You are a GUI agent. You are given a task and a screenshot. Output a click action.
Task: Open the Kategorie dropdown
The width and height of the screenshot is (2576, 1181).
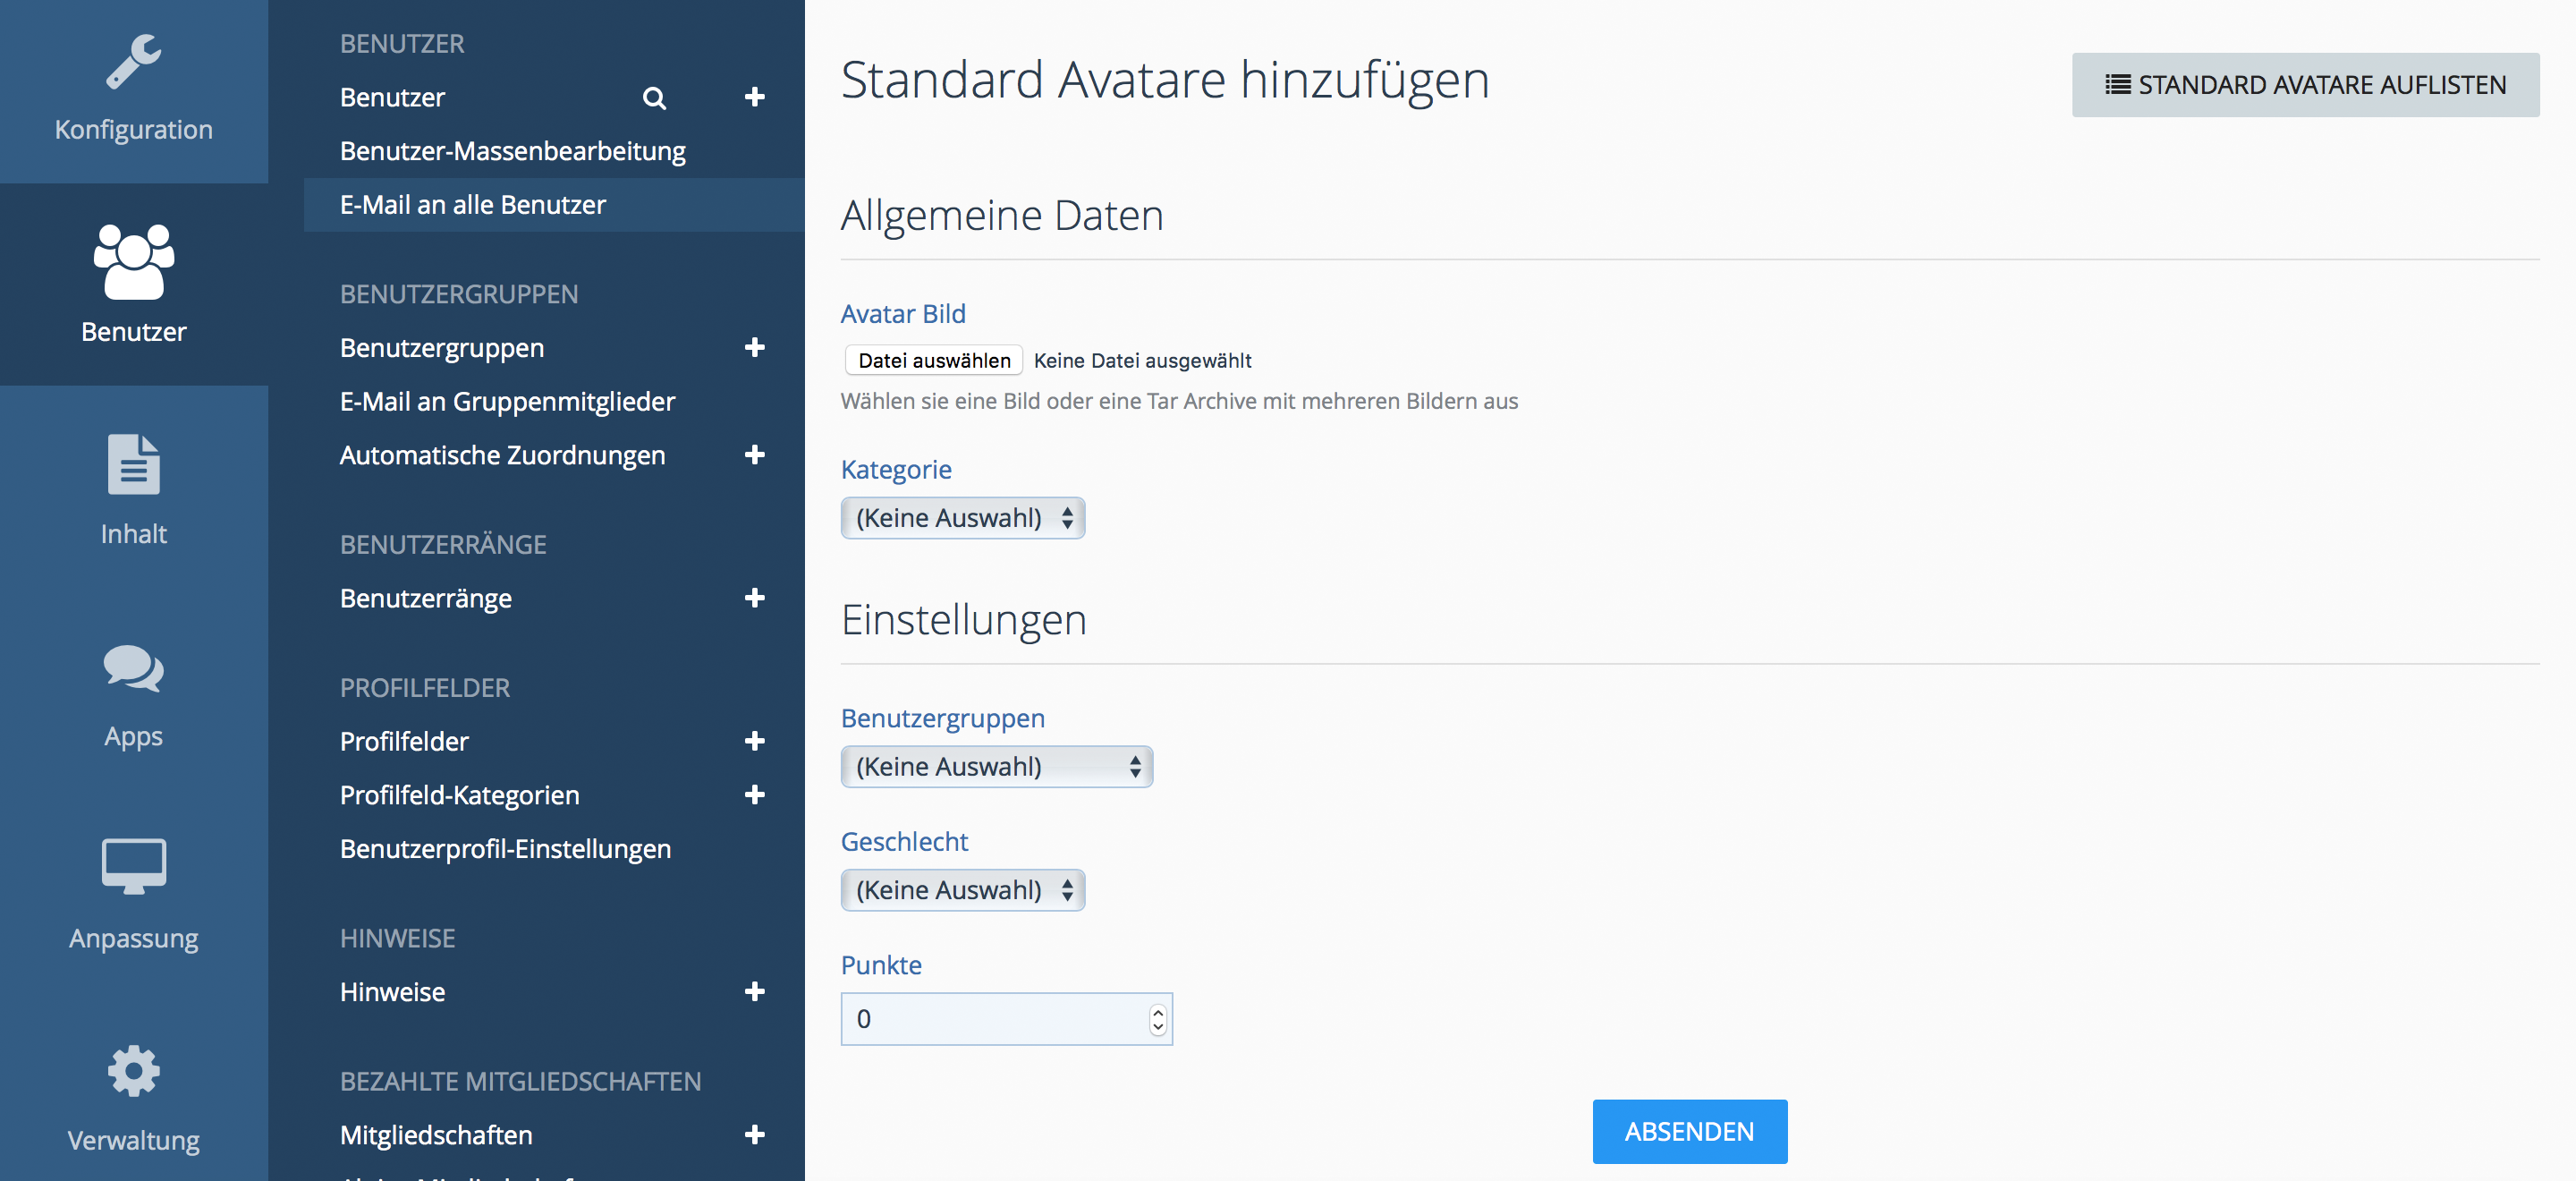(962, 518)
